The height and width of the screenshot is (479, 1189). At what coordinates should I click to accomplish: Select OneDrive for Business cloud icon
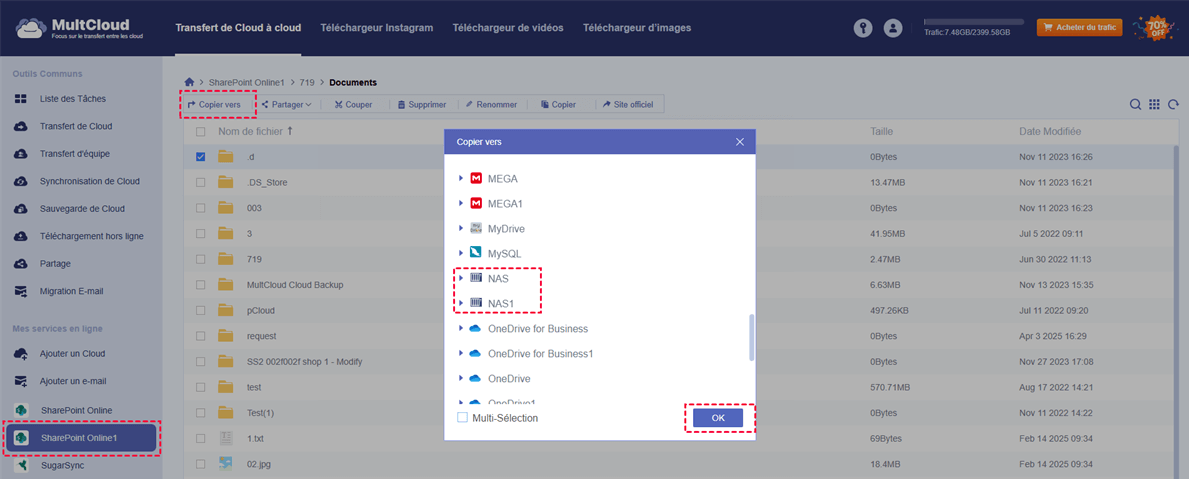click(476, 328)
